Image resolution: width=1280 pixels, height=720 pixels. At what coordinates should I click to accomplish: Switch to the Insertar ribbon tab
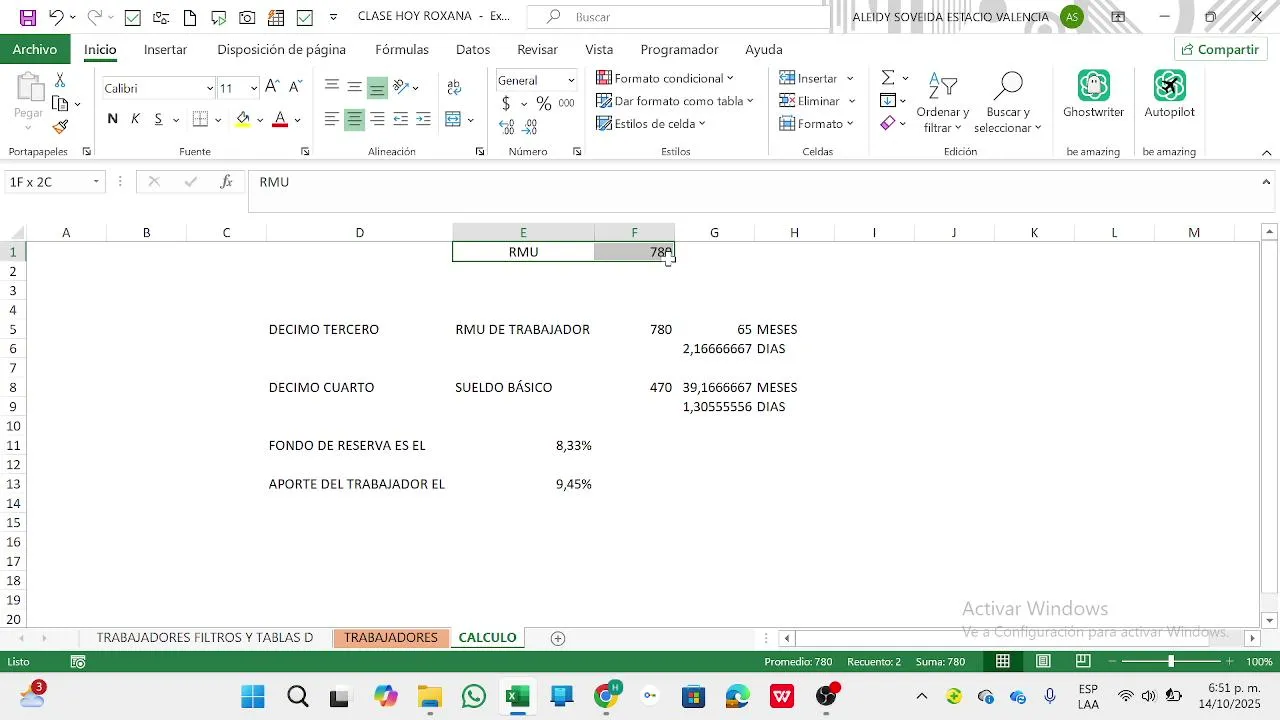[x=165, y=49]
